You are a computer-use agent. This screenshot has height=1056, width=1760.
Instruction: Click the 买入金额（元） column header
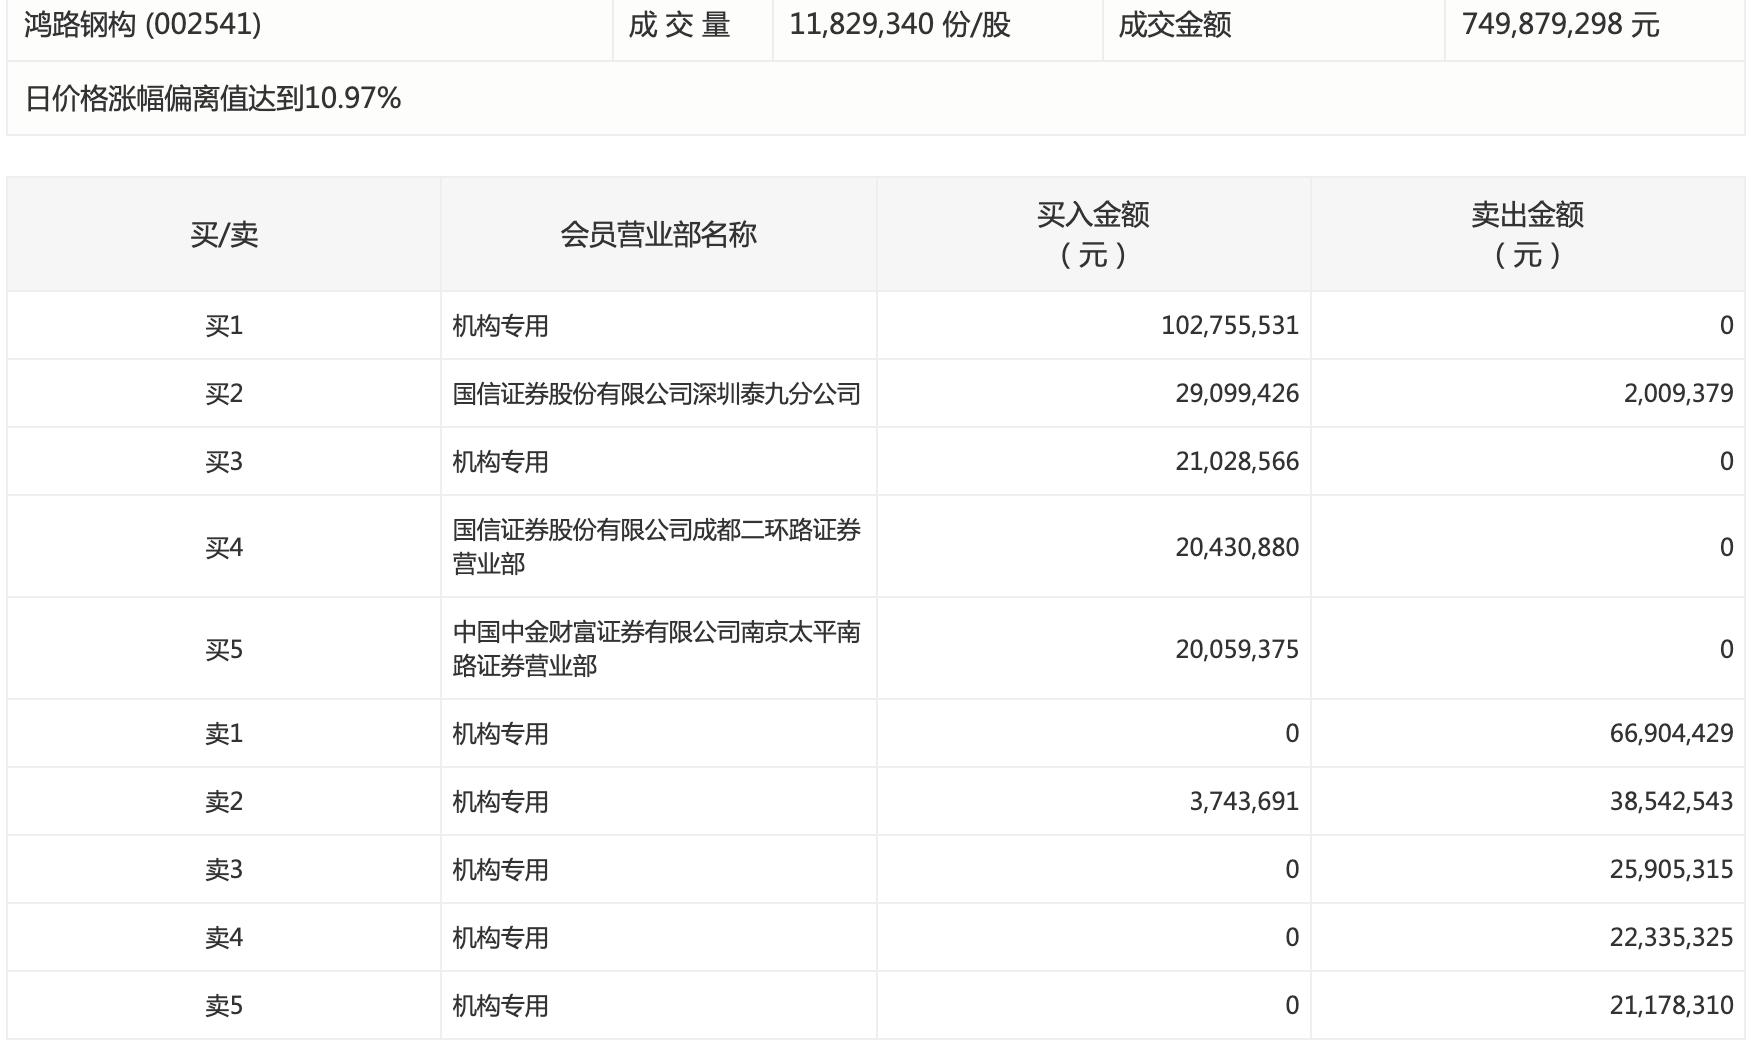pos(1093,235)
